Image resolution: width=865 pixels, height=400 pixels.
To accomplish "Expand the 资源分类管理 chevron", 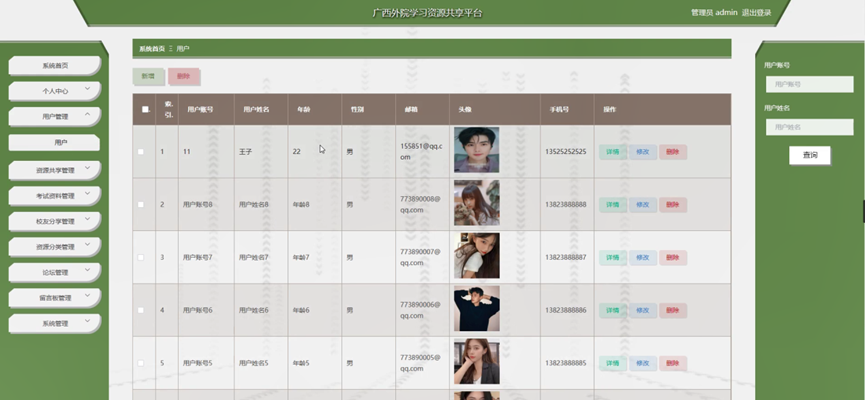I will click(x=87, y=244).
